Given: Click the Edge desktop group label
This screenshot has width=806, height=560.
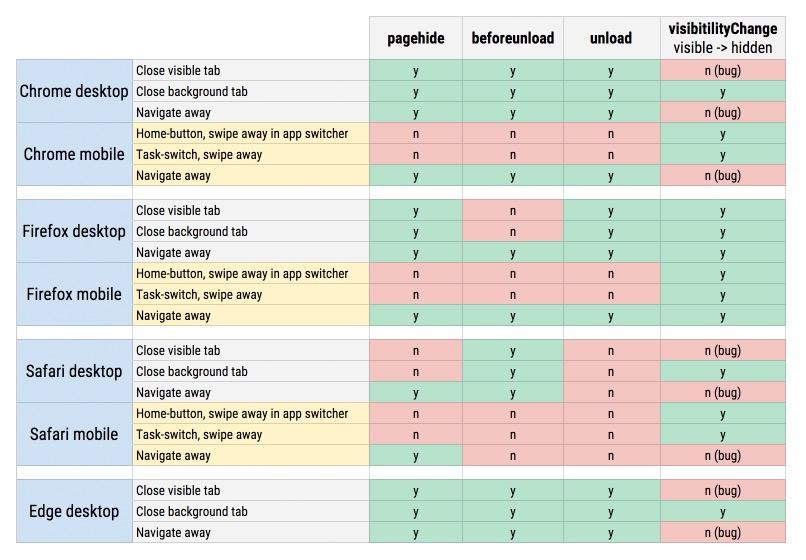Looking at the screenshot, I should coord(74,511).
